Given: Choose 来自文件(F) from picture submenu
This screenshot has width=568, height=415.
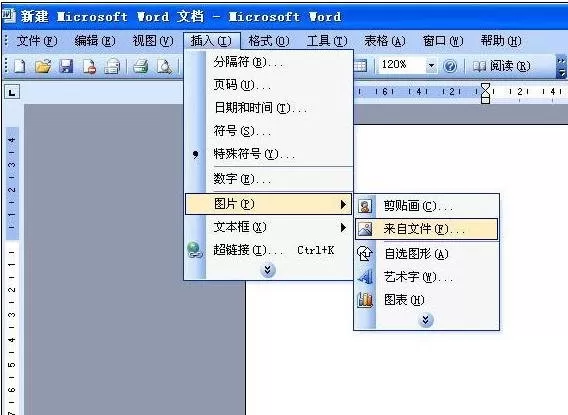Looking at the screenshot, I should [426, 229].
